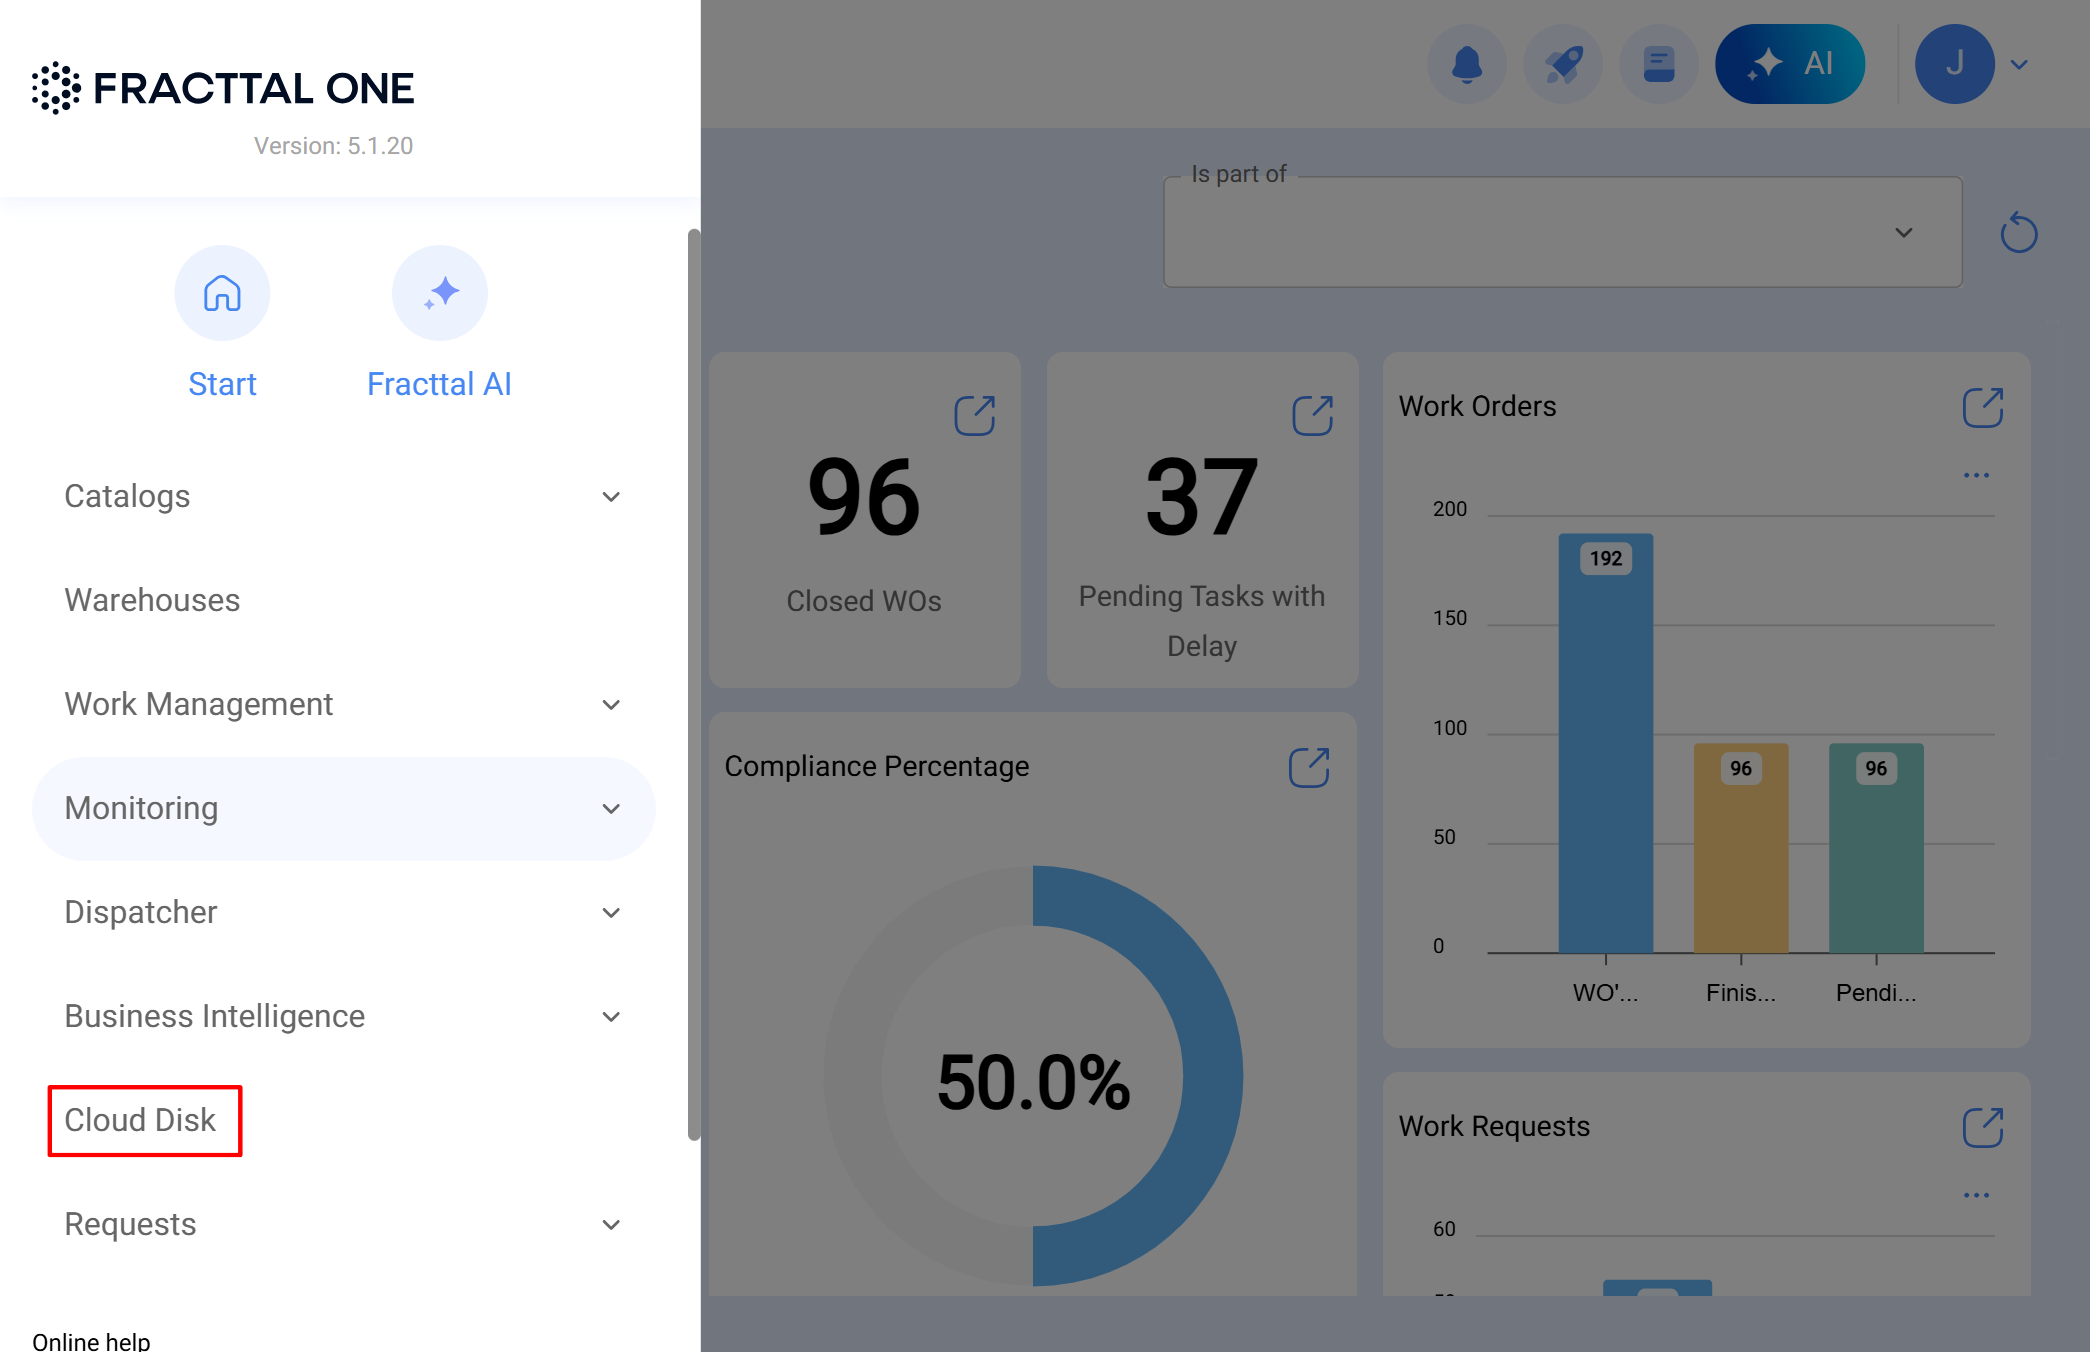Open Compliance Percentage expand icon

tap(1308, 767)
